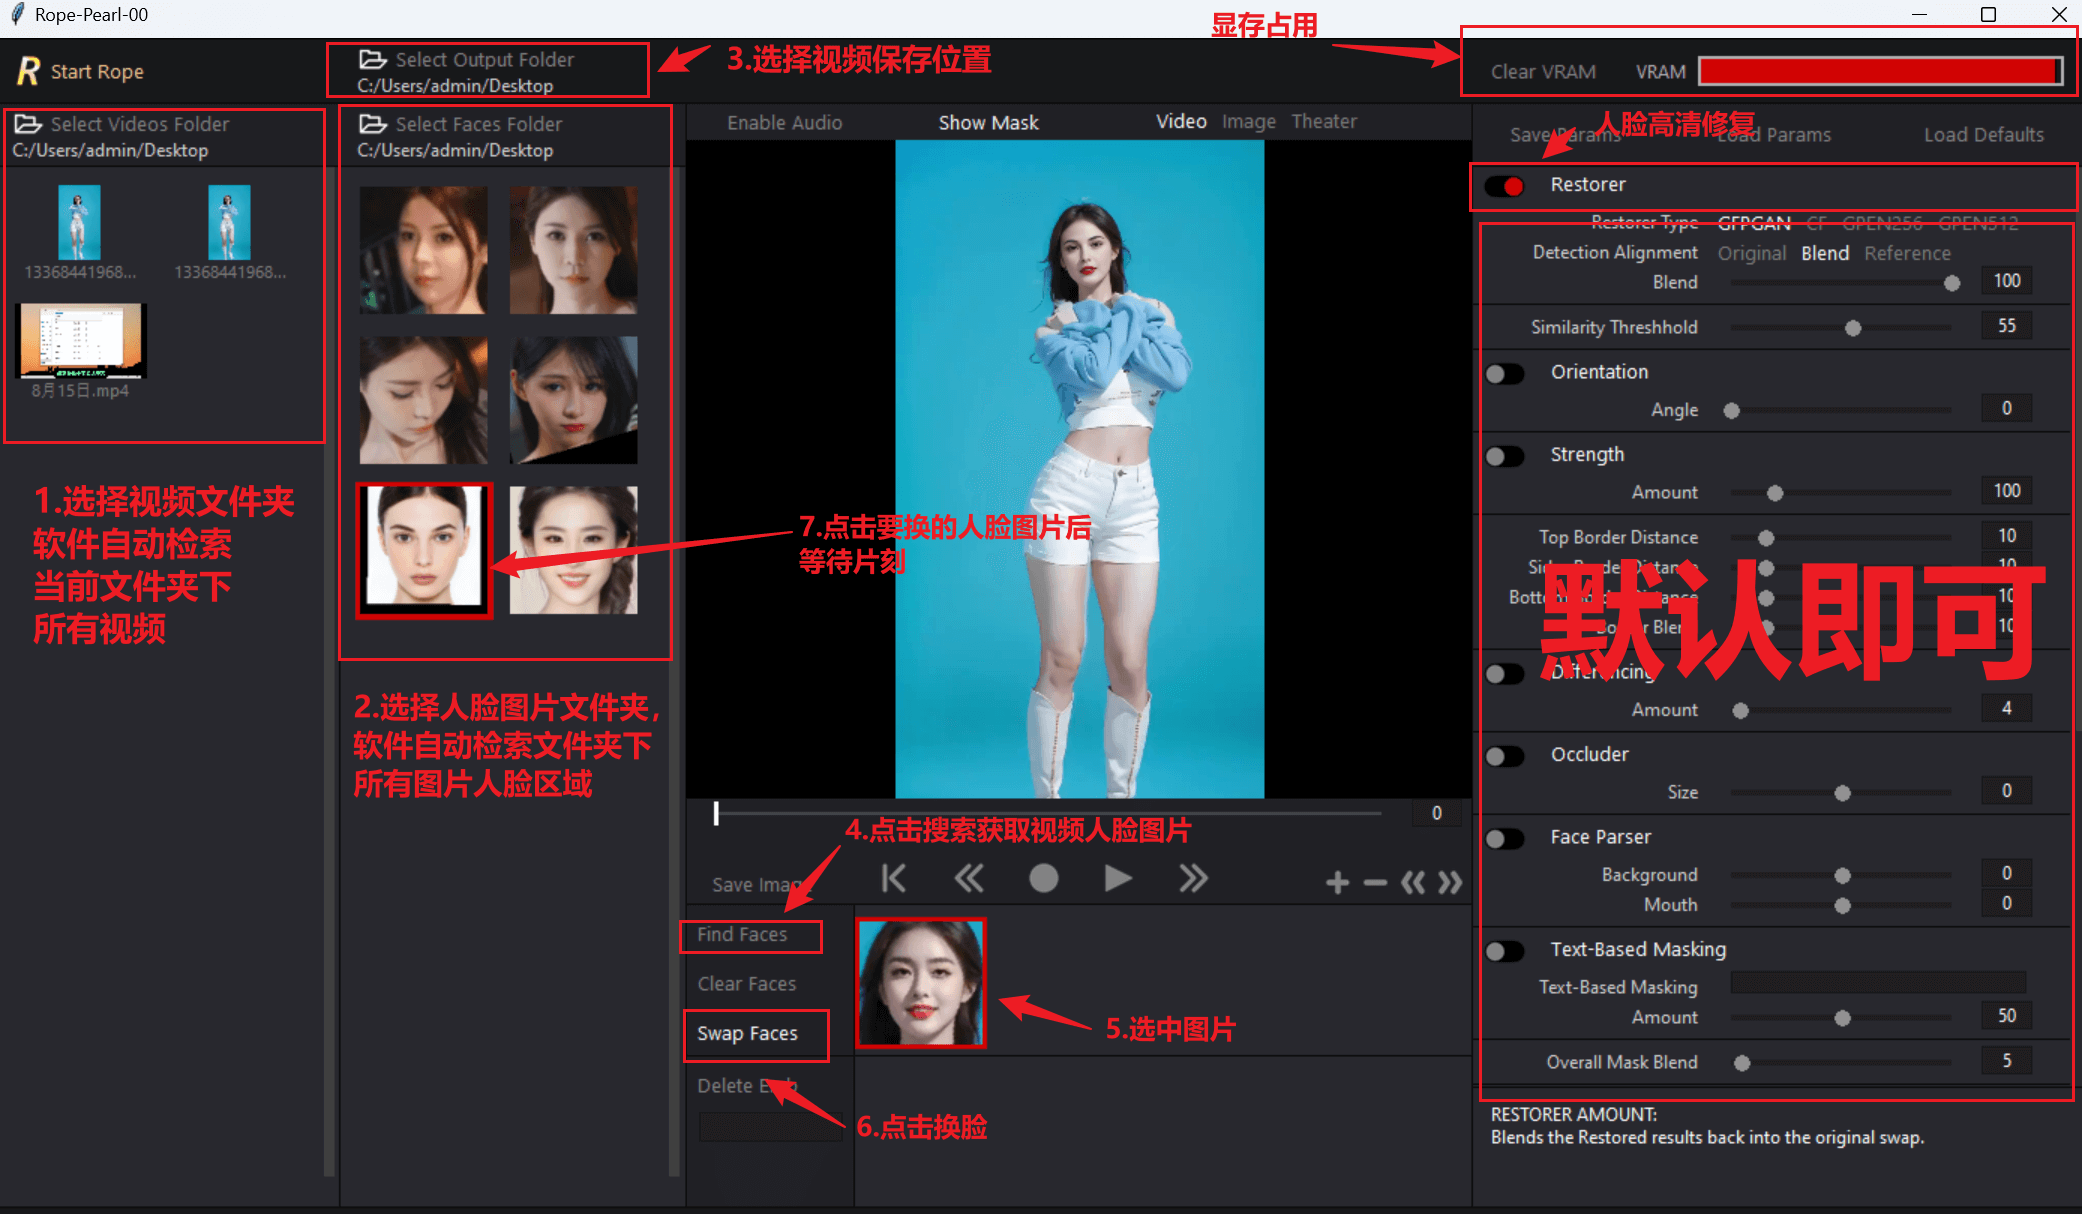2082x1214 pixels.
Task: Enable Audio option
Action: (x=784, y=122)
